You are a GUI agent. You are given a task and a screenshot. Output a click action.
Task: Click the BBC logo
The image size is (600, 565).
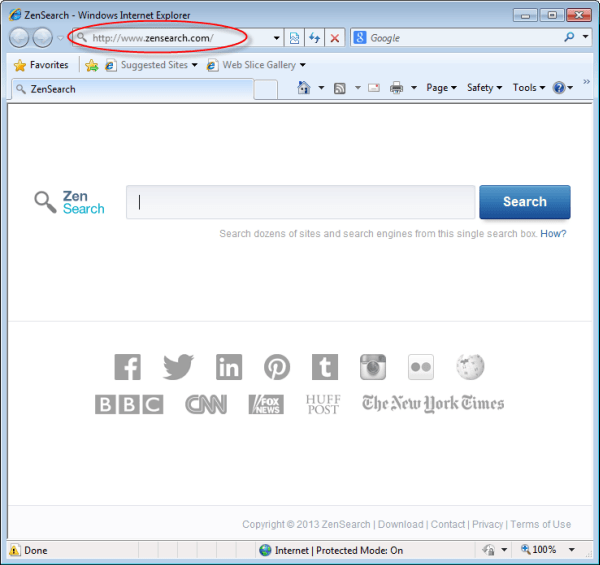(x=129, y=404)
